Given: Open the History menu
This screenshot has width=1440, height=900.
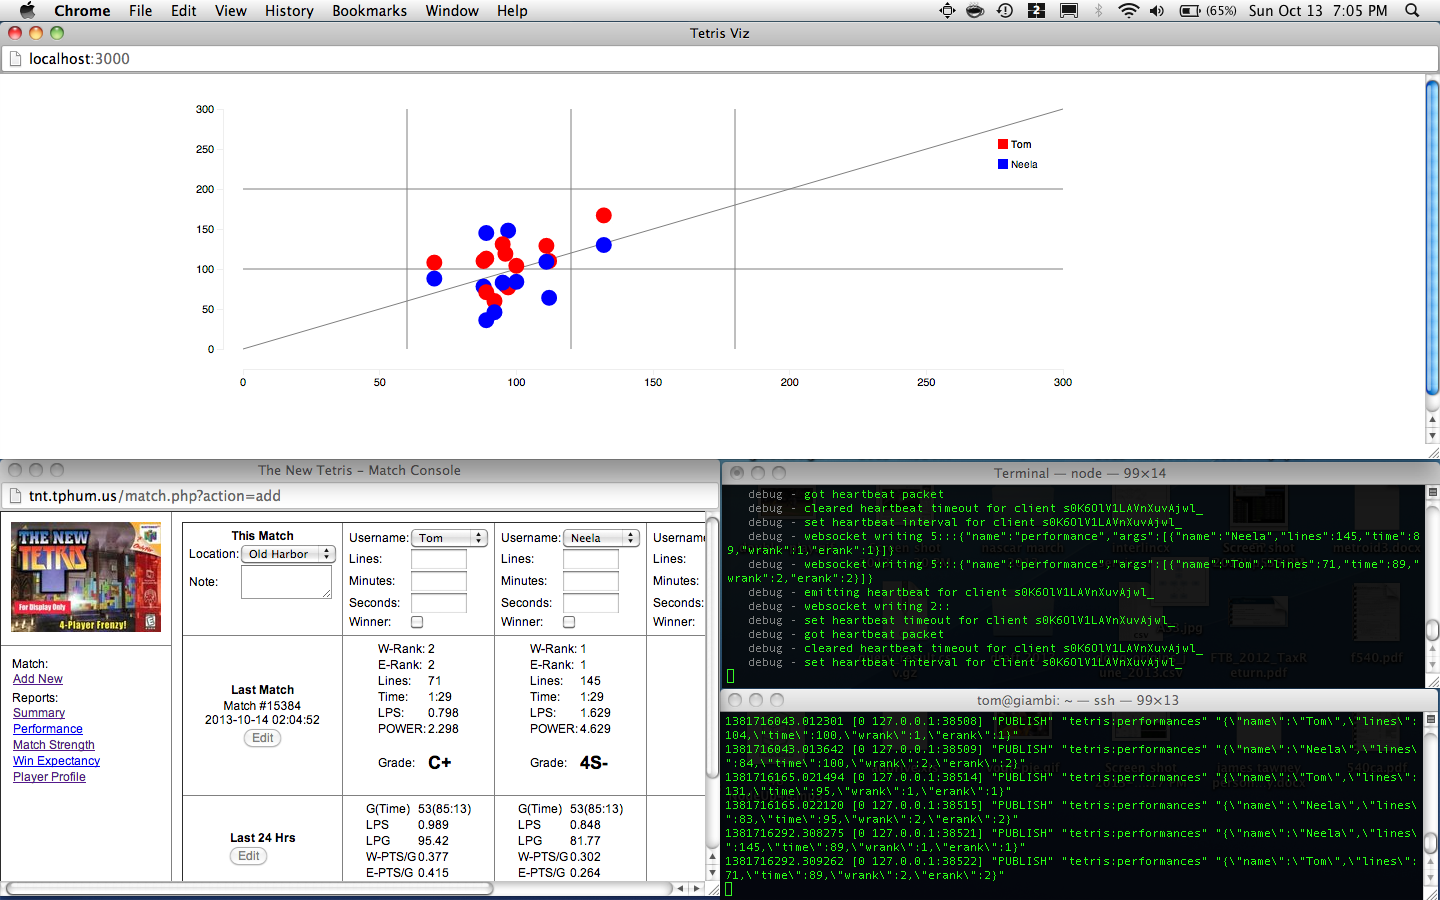Looking at the screenshot, I should click(289, 11).
